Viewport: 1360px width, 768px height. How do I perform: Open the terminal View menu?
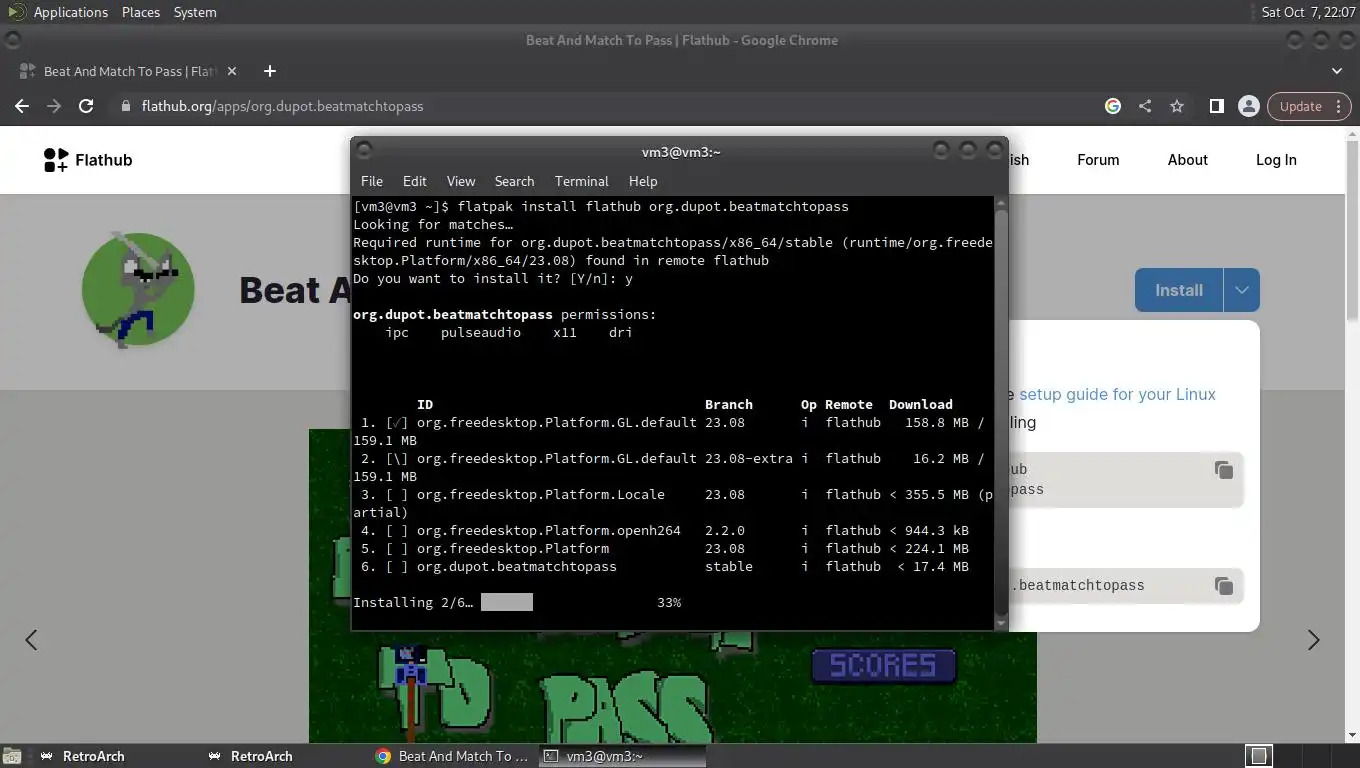(461, 181)
